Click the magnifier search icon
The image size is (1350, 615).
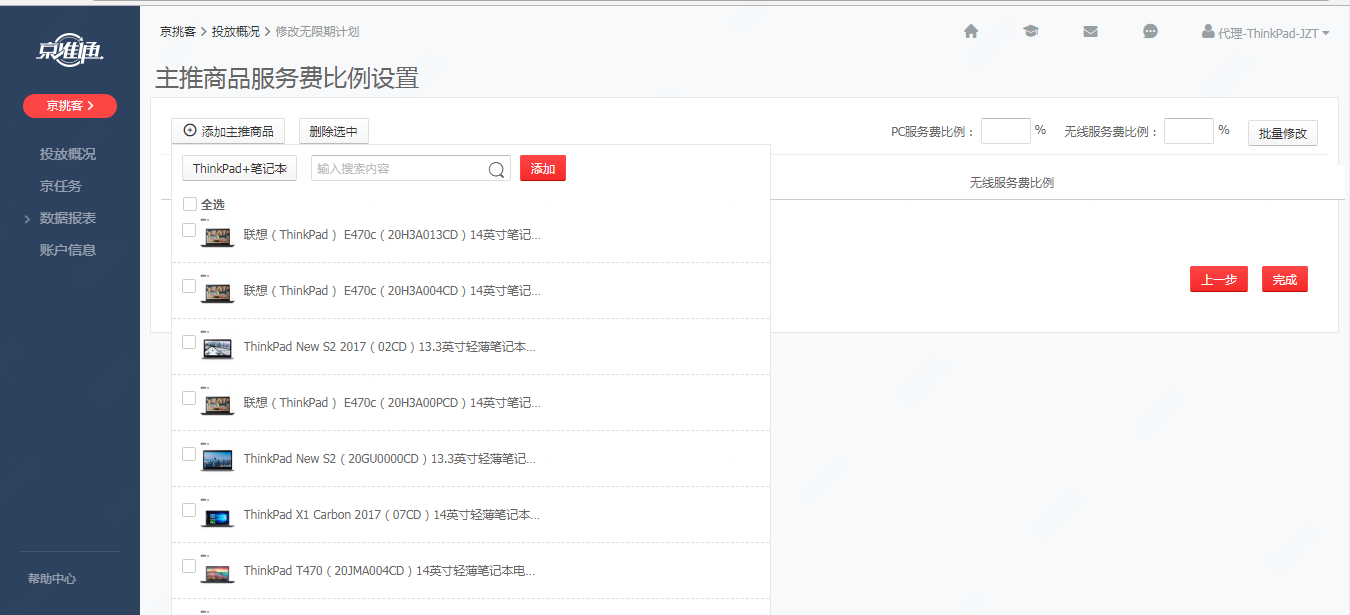496,170
